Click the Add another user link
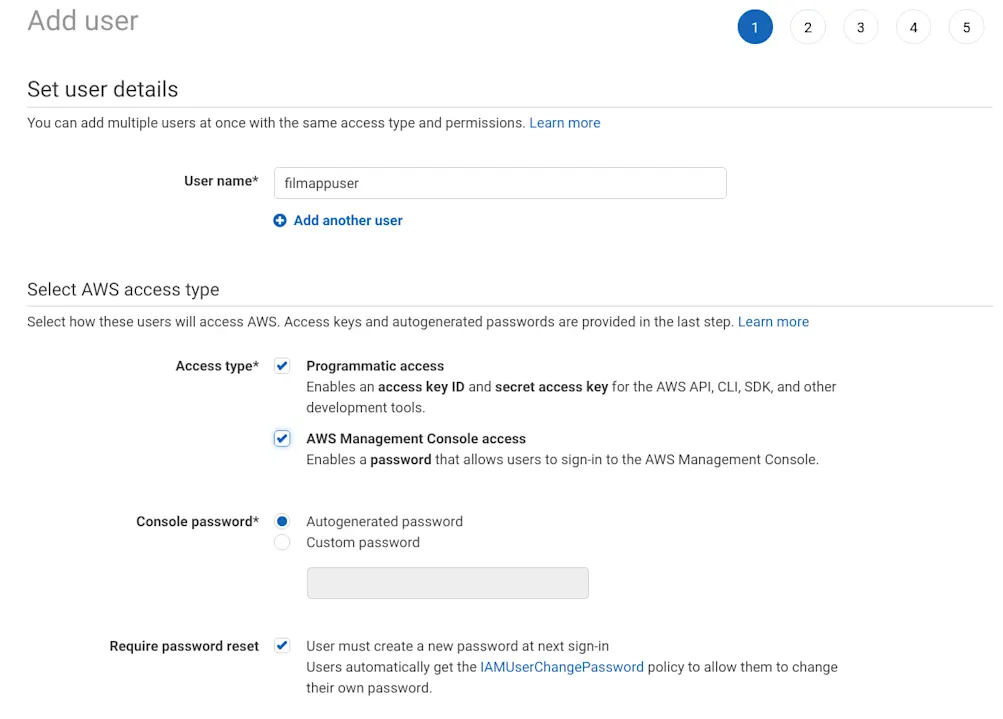 (348, 221)
